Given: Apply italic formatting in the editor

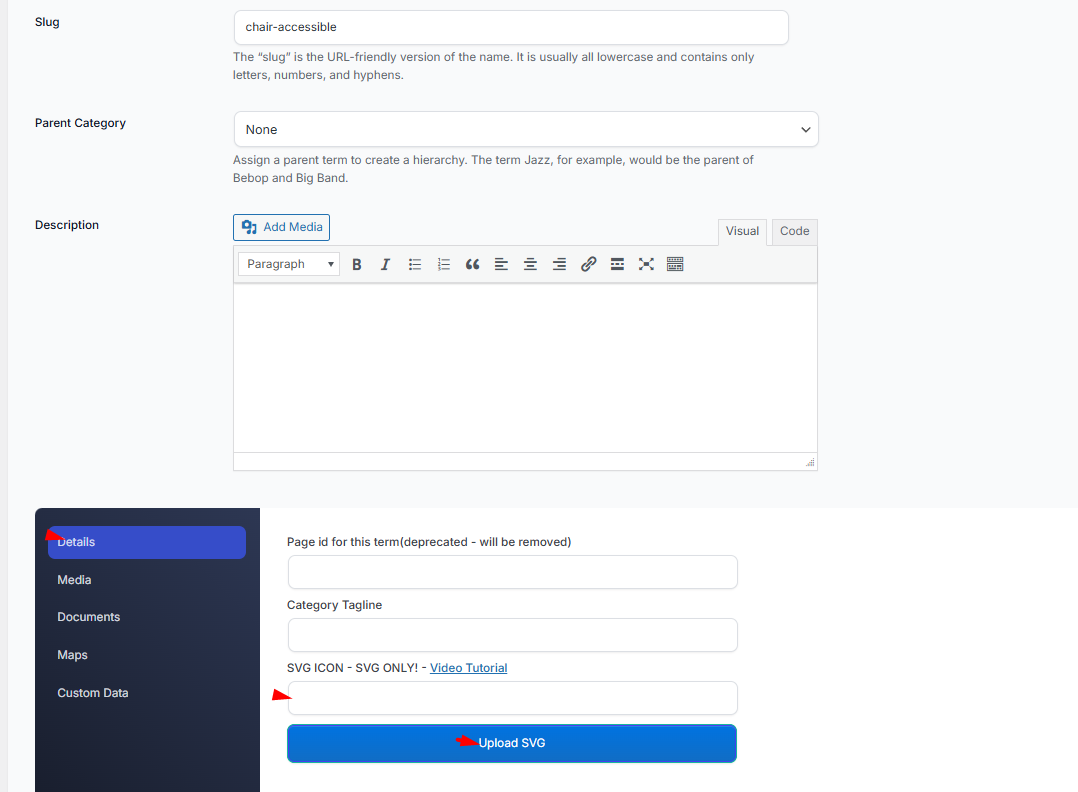Looking at the screenshot, I should click(385, 264).
